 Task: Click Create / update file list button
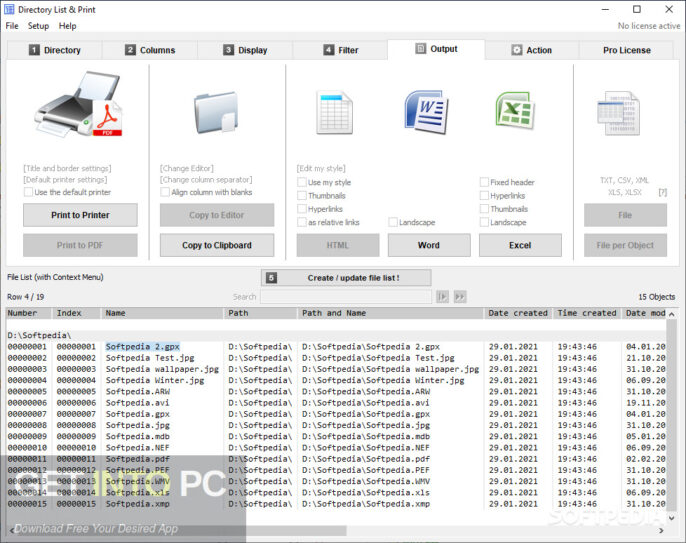tap(346, 278)
